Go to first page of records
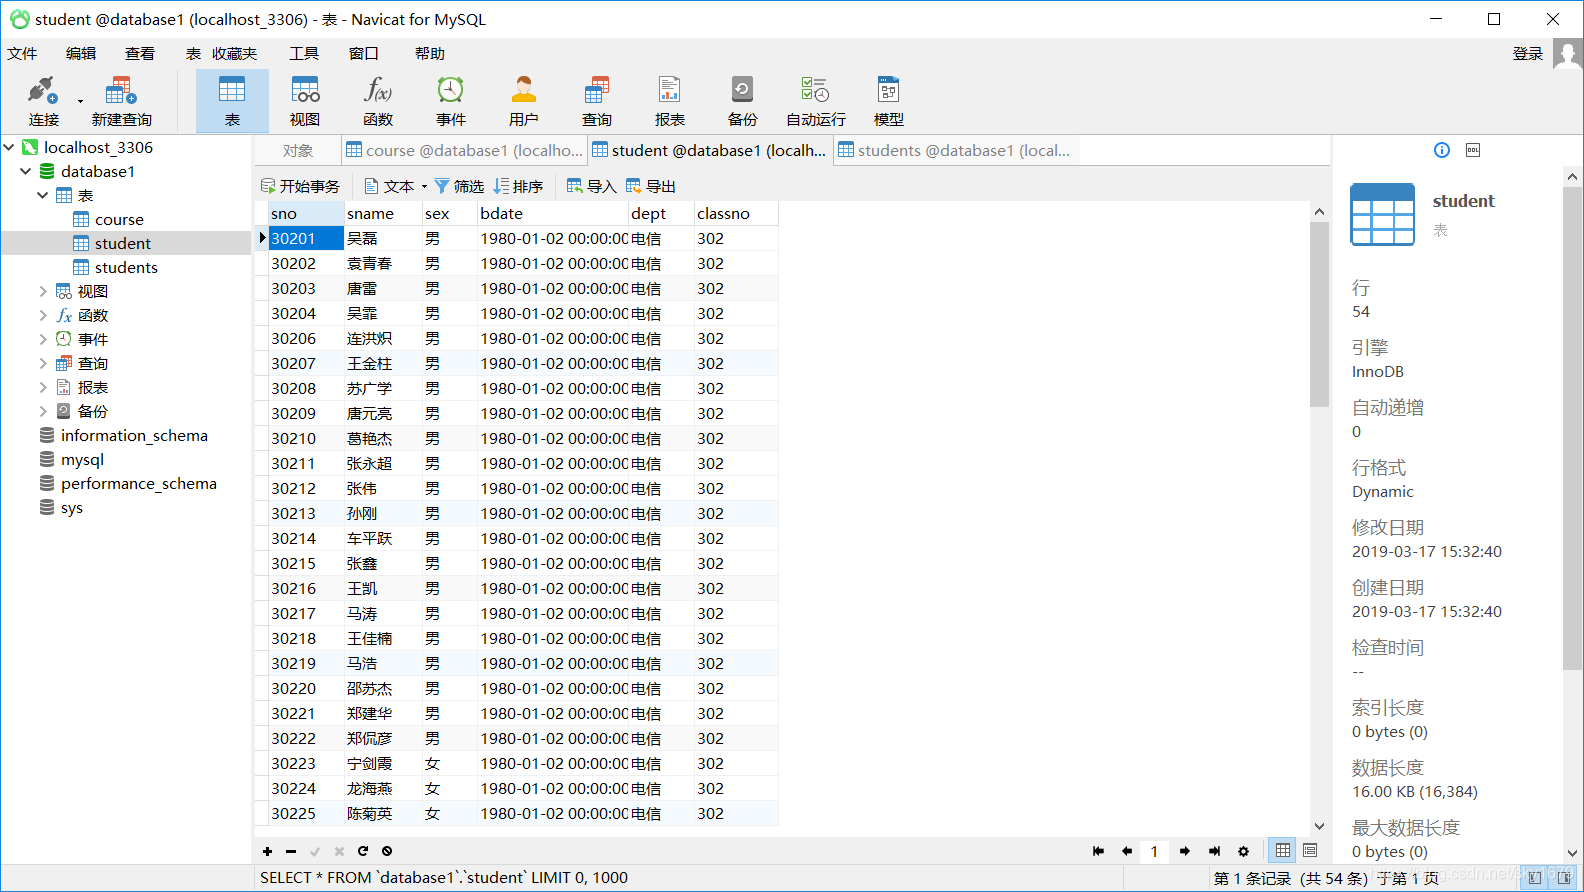 [1098, 851]
